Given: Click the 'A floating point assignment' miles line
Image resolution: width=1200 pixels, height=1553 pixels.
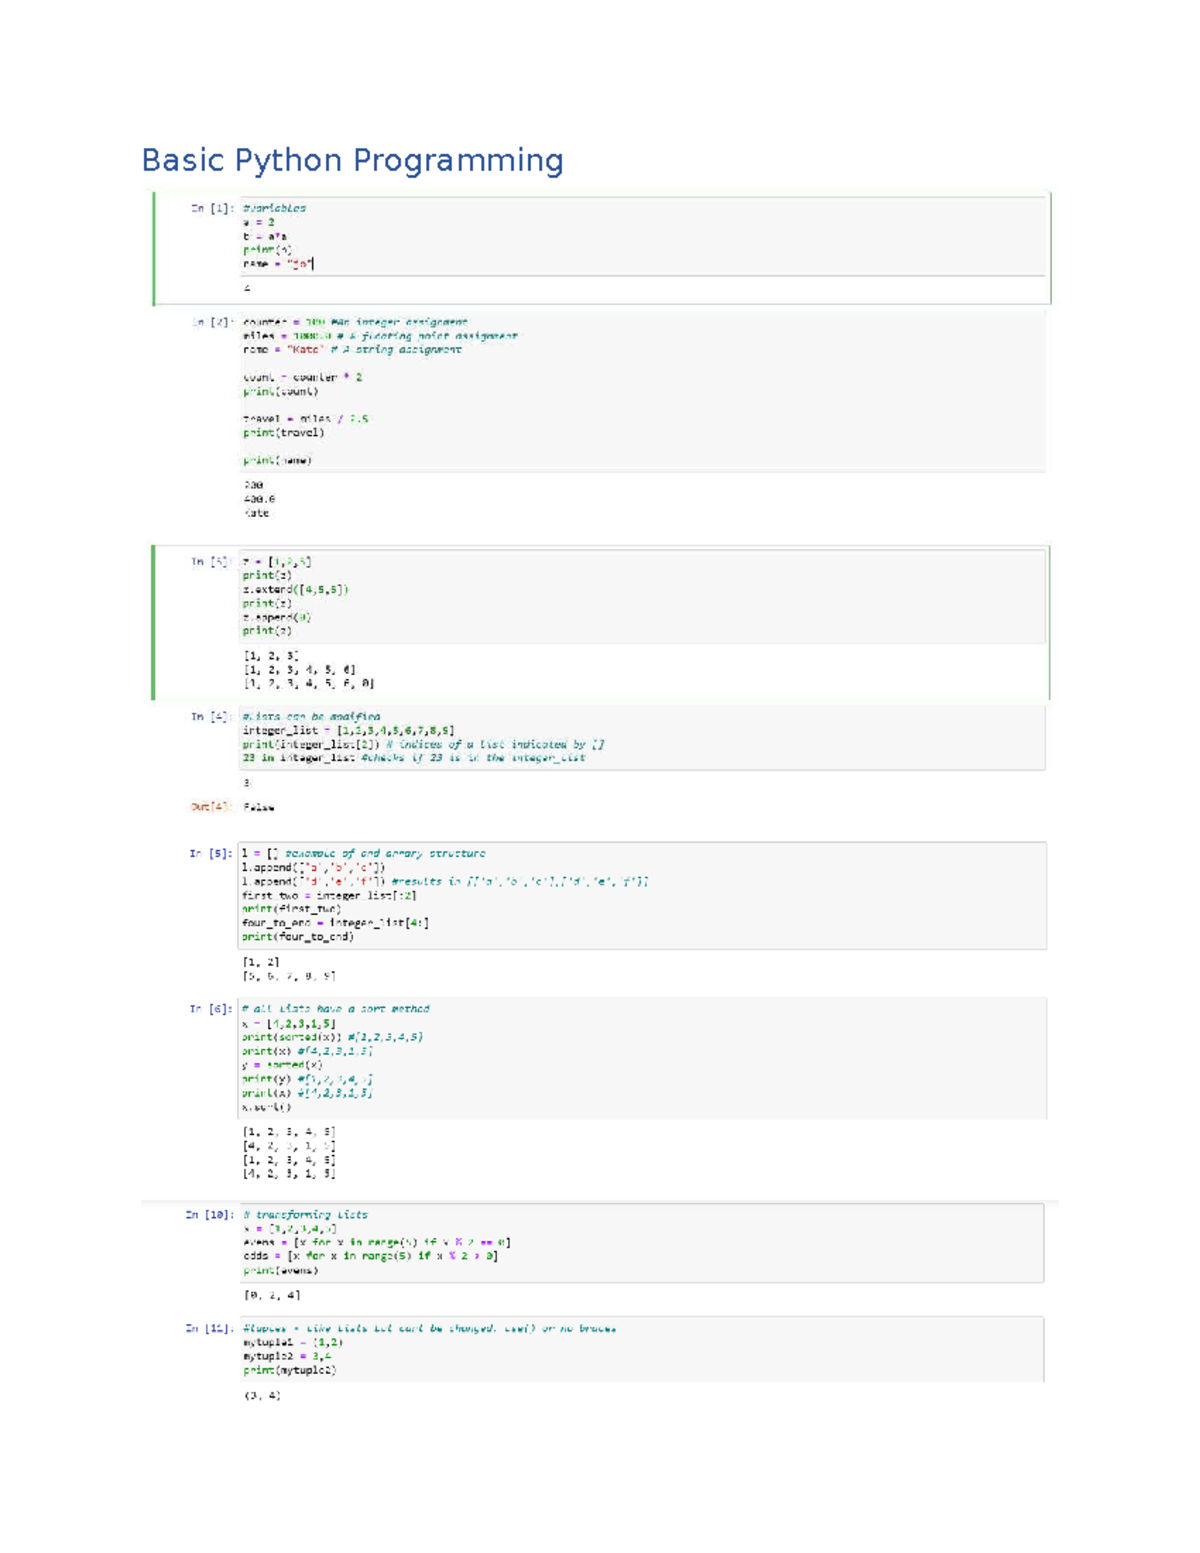Looking at the screenshot, I should point(380,336).
